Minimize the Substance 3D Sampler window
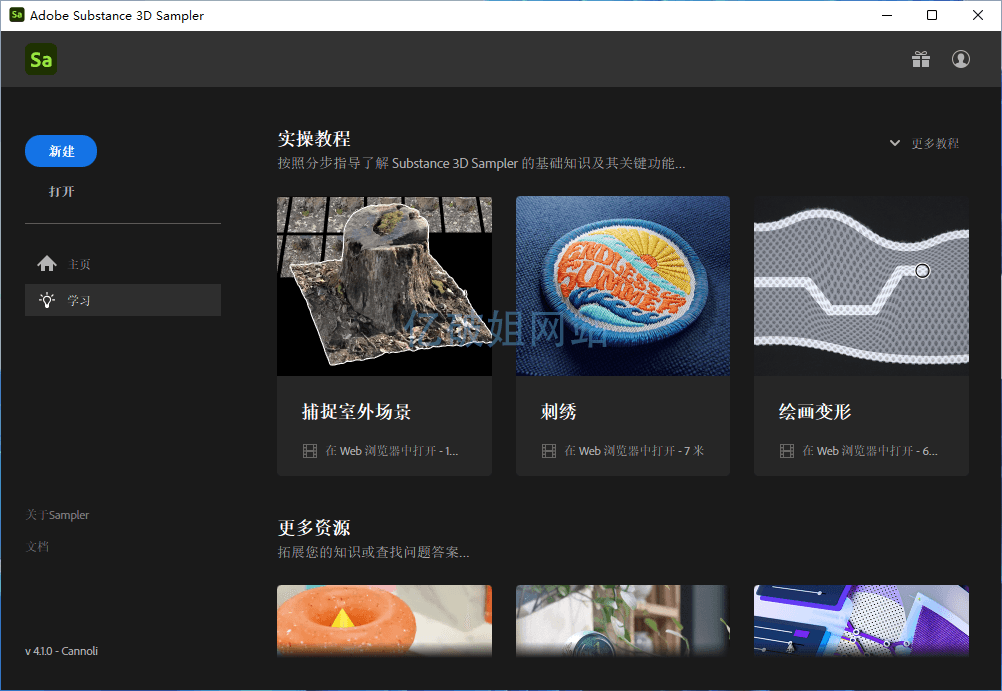This screenshot has height=691, width=1002. point(887,15)
